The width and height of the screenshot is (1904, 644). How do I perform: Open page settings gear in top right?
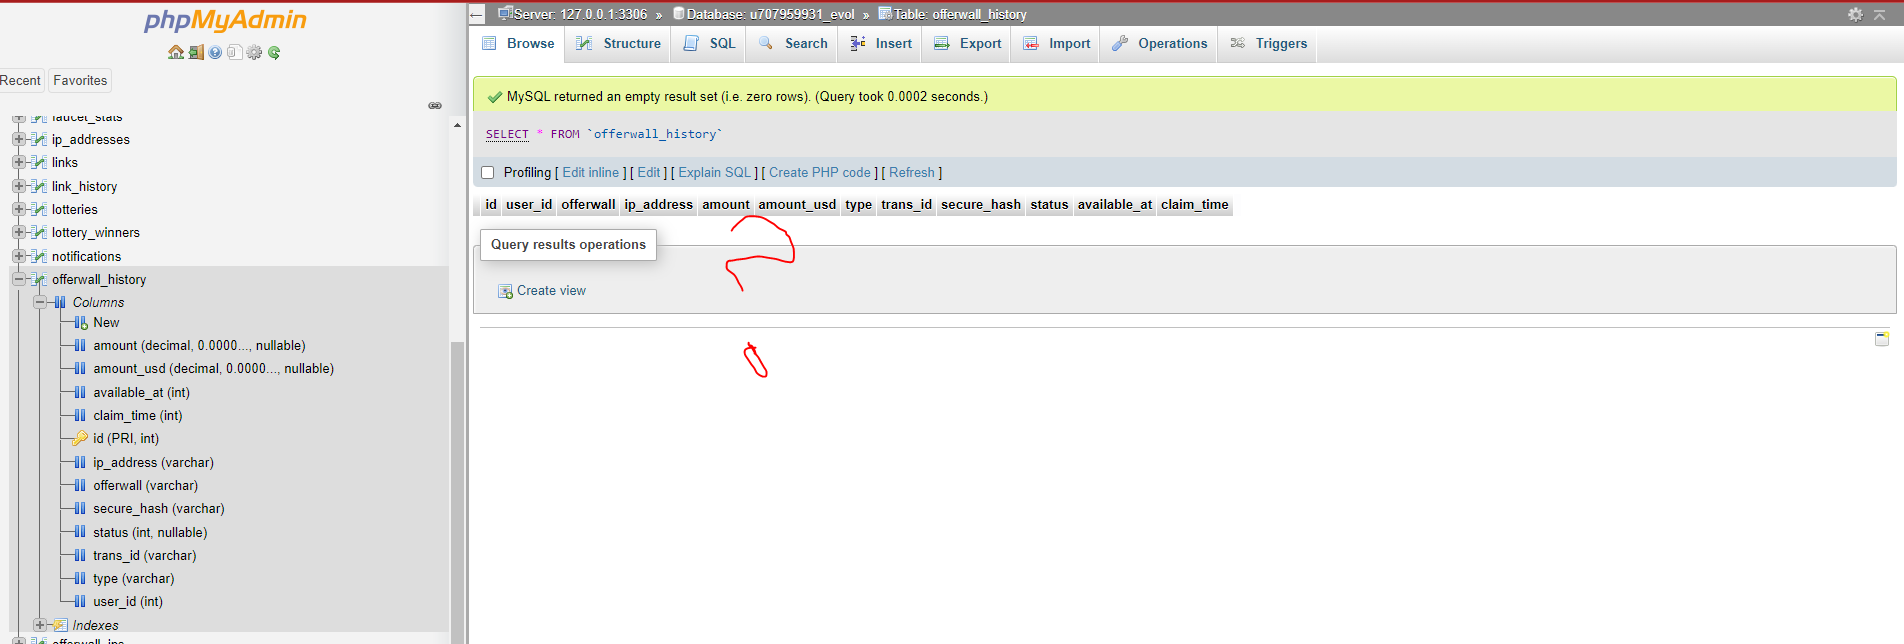click(1855, 14)
